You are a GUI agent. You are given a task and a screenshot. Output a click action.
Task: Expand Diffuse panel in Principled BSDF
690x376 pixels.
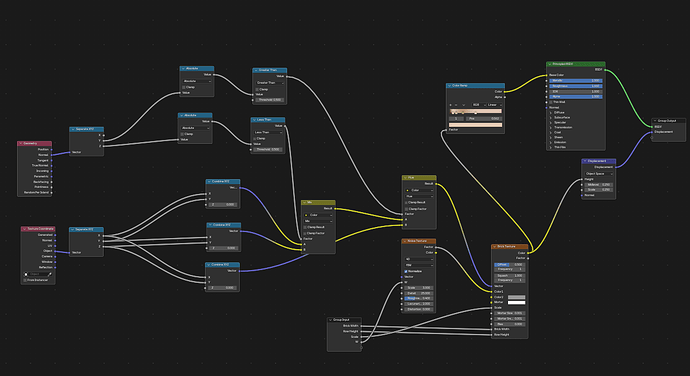(551, 113)
